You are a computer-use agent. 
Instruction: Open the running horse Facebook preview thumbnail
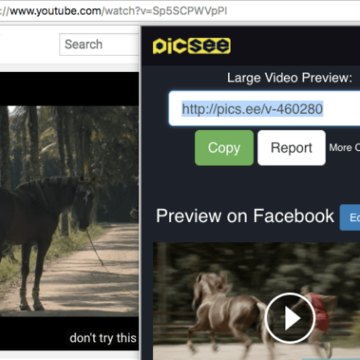[x=256, y=301]
